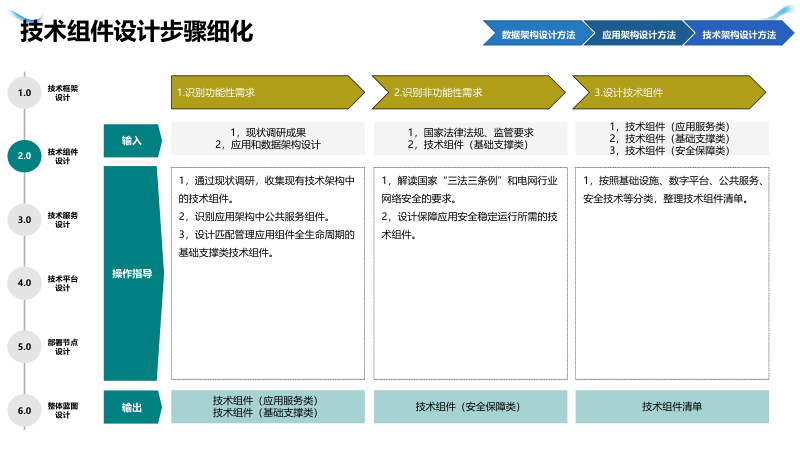800x450 pixels.
Task: Click the 应用架构设计方法 arrow tab
Action: coord(639,34)
